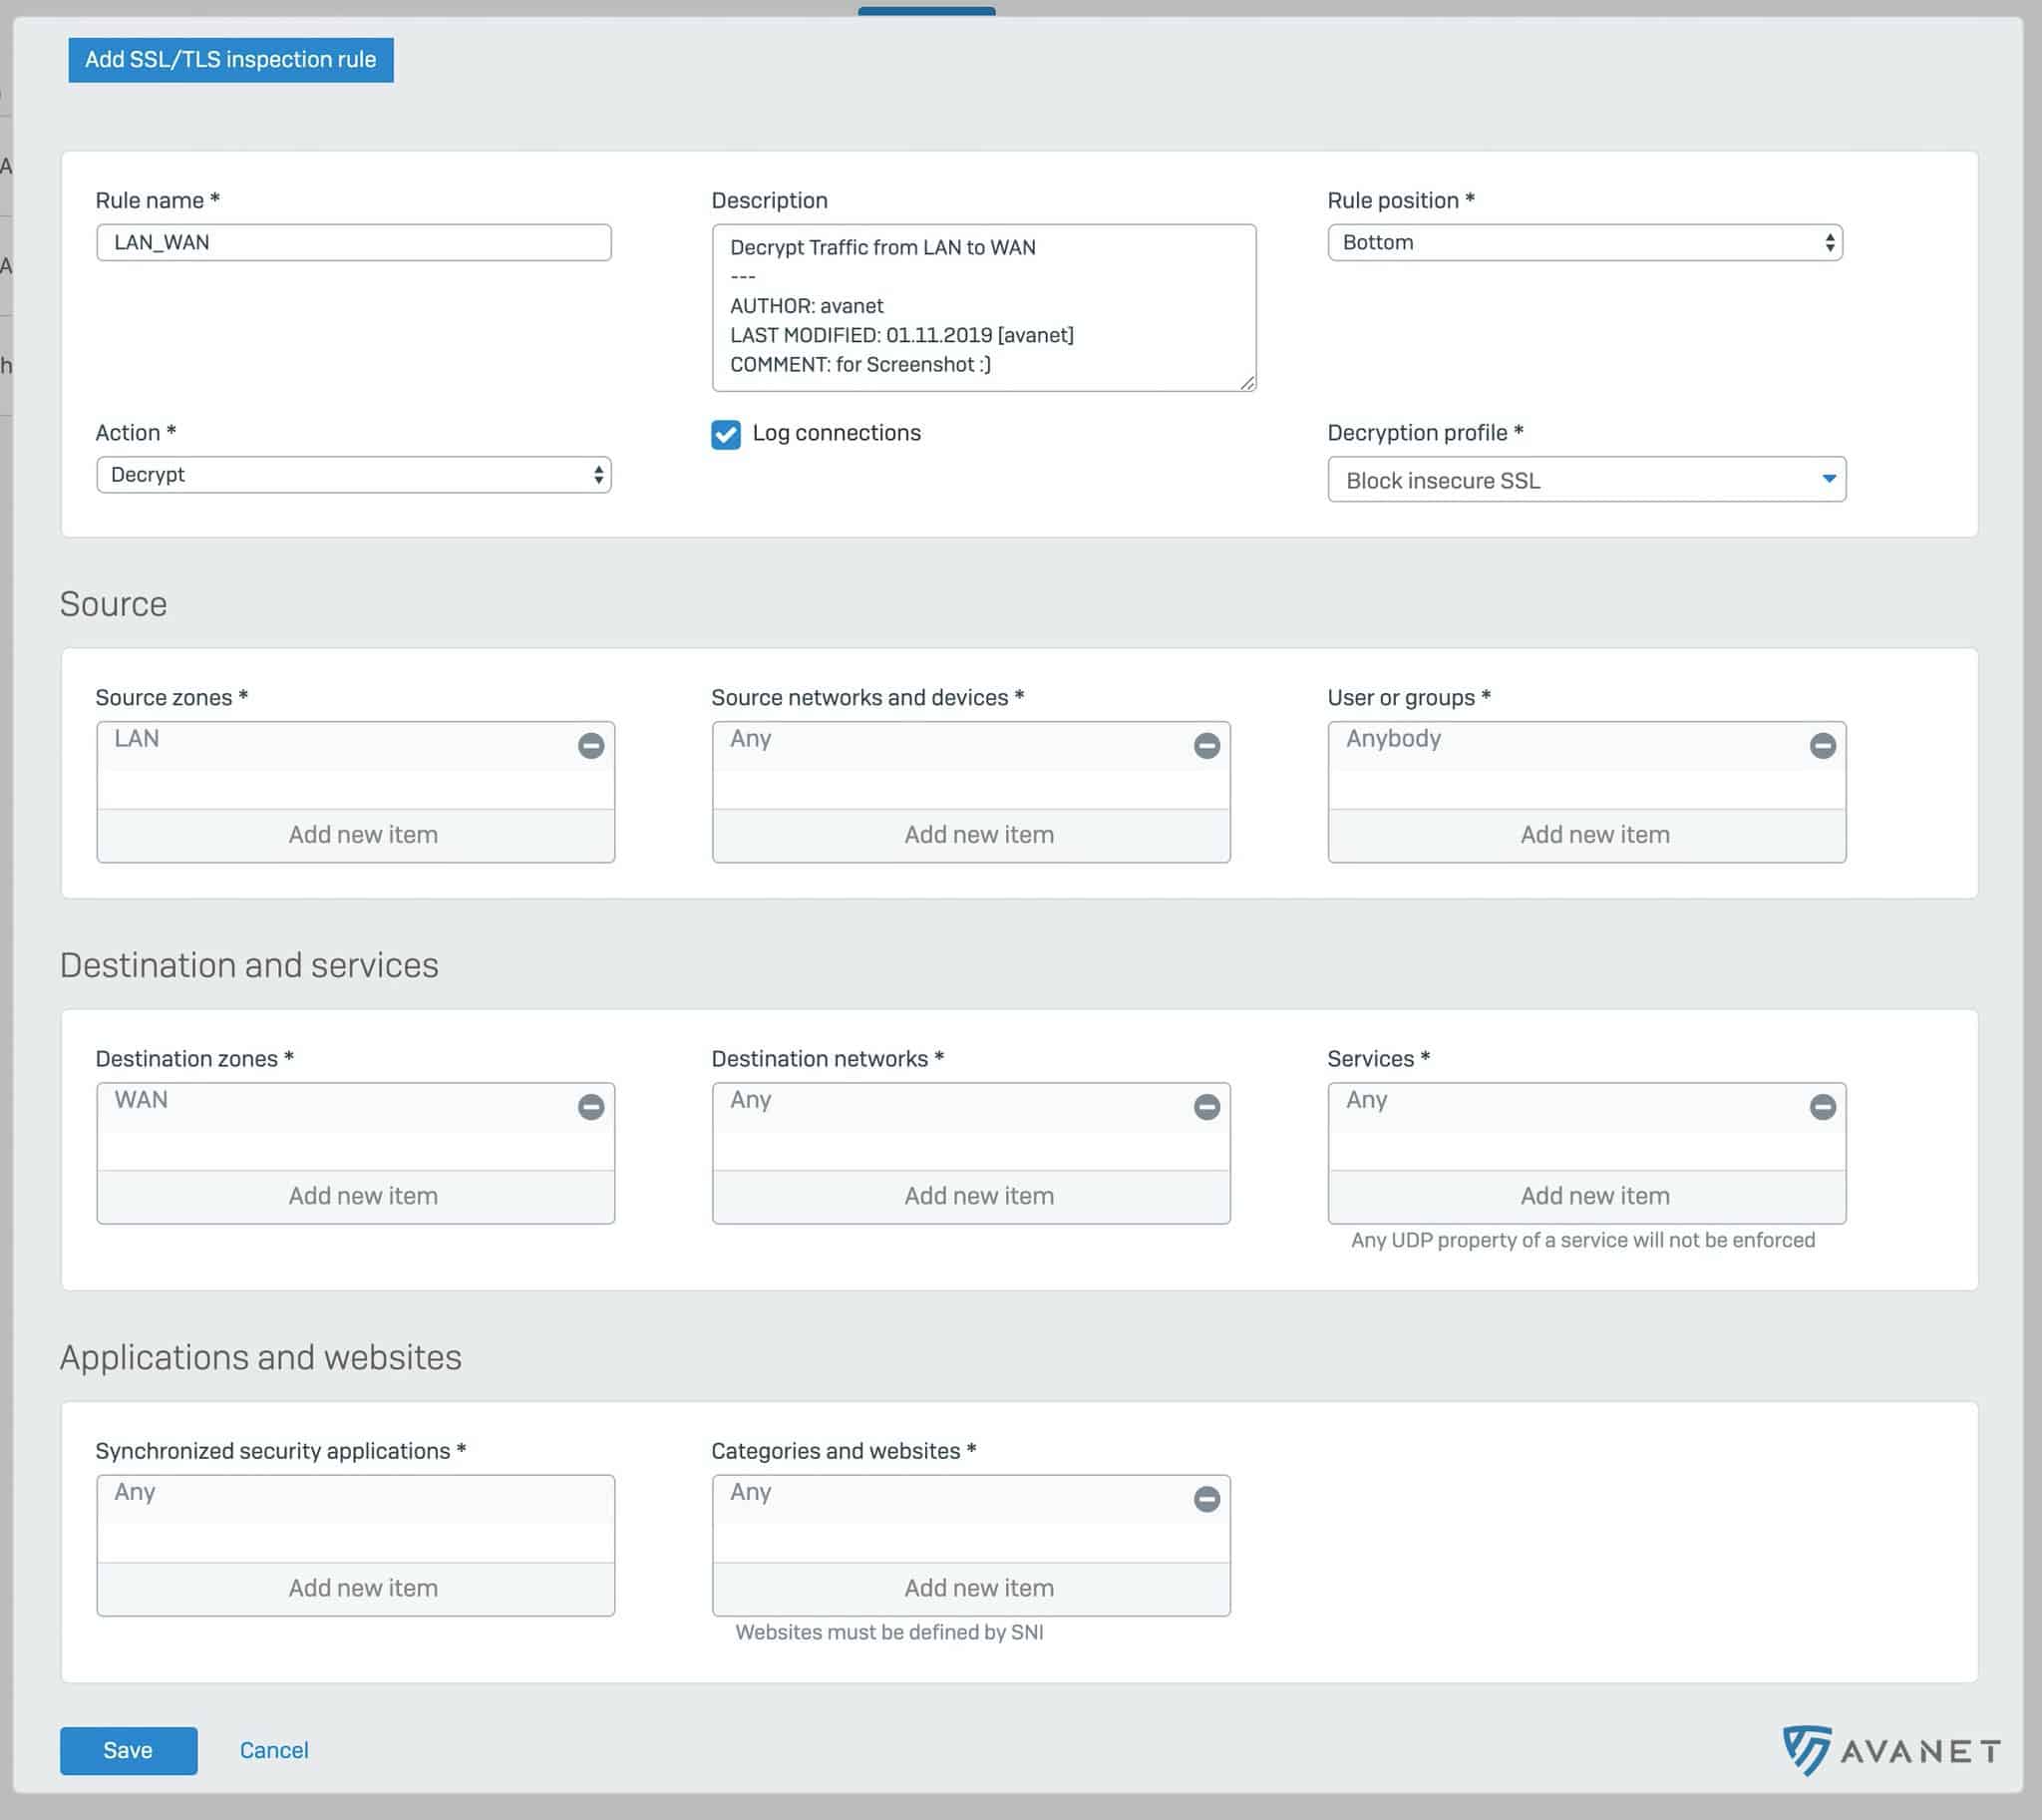
Task: Click into the Description text area
Action: pyautogui.click(x=984, y=307)
